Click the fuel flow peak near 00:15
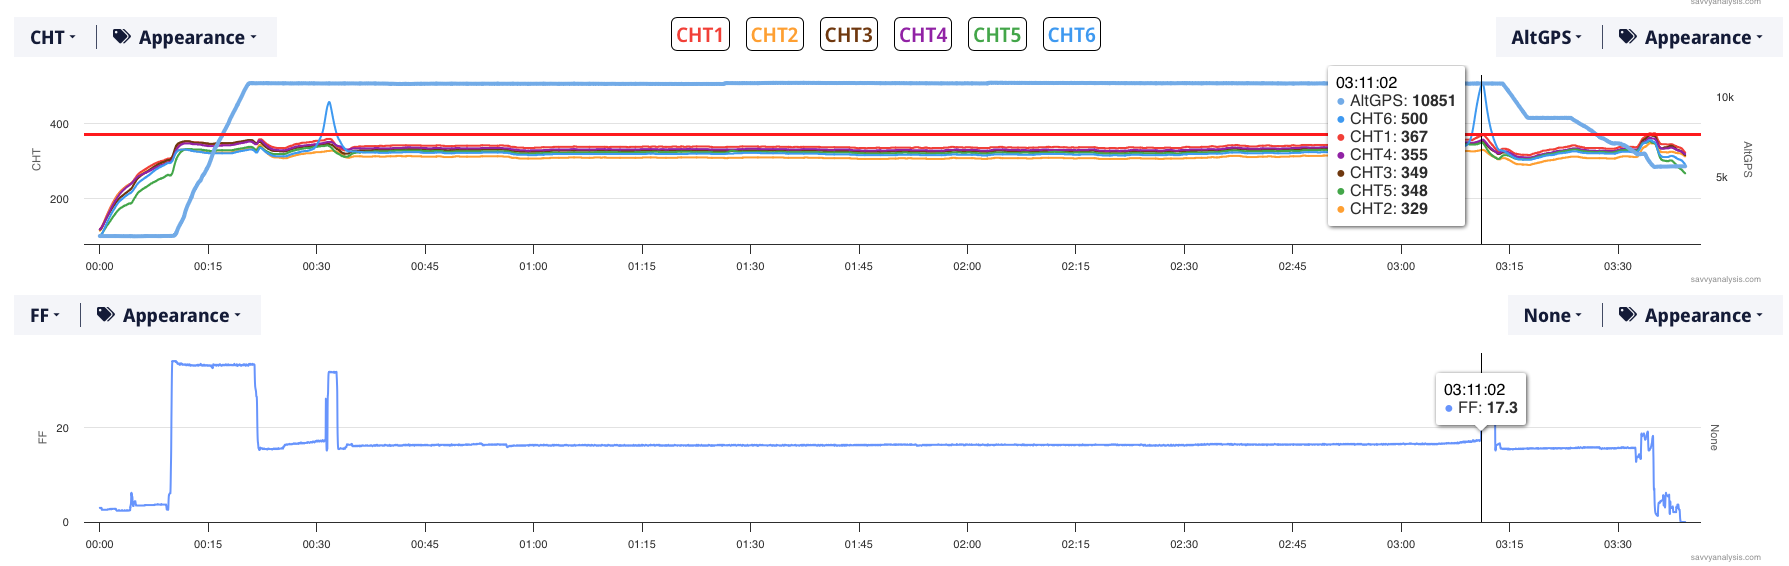This screenshot has width=1789, height=566. pyautogui.click(x=212, y=365)
